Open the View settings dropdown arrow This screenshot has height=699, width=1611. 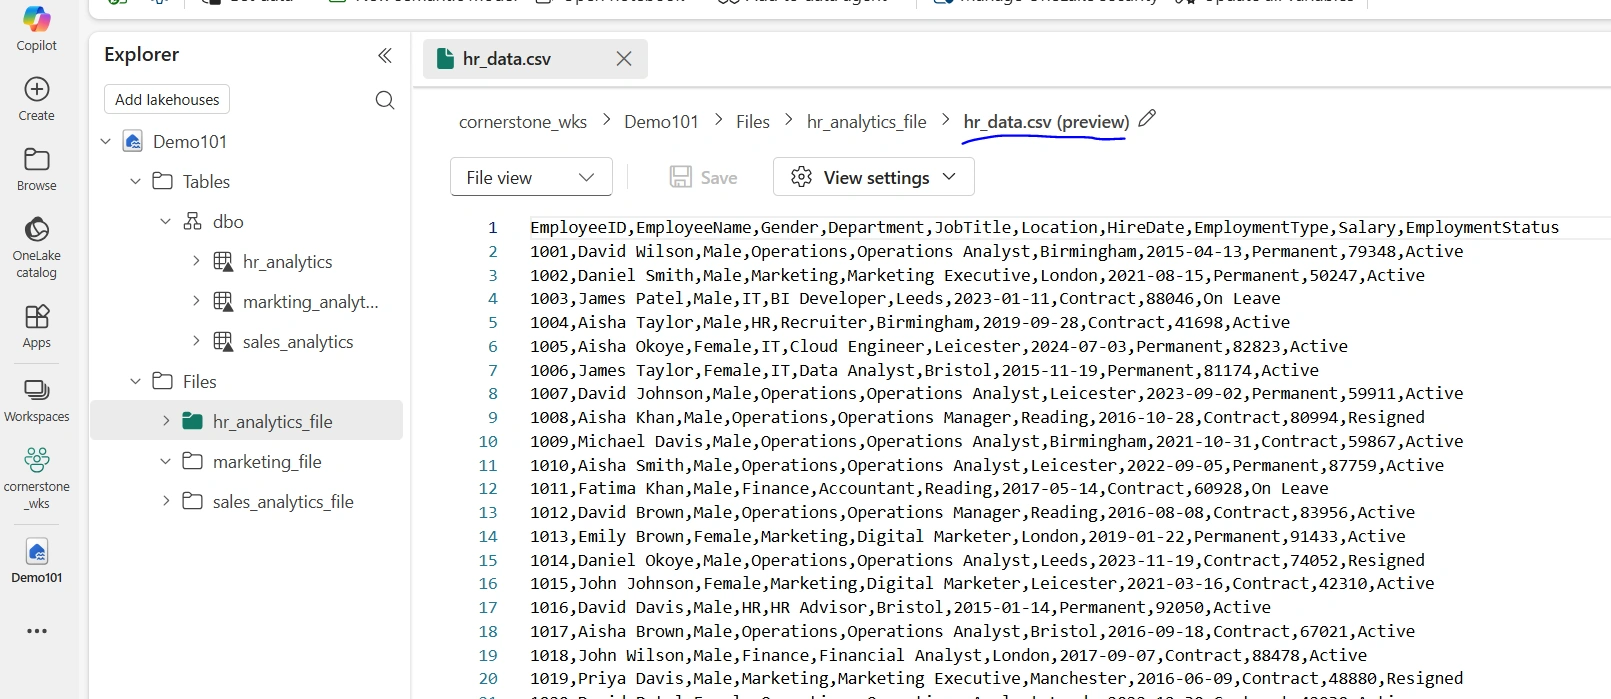(949, 177)
